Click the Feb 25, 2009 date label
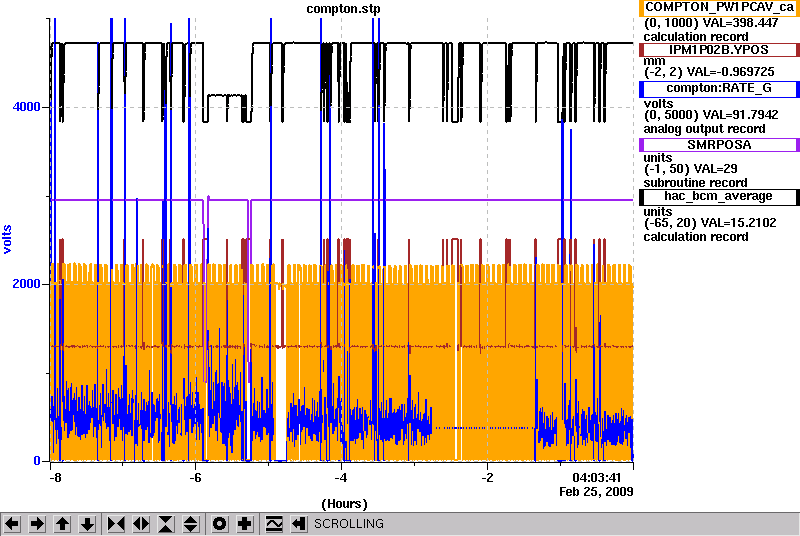This screenshot has width=800, height=536. pos(596,492)
